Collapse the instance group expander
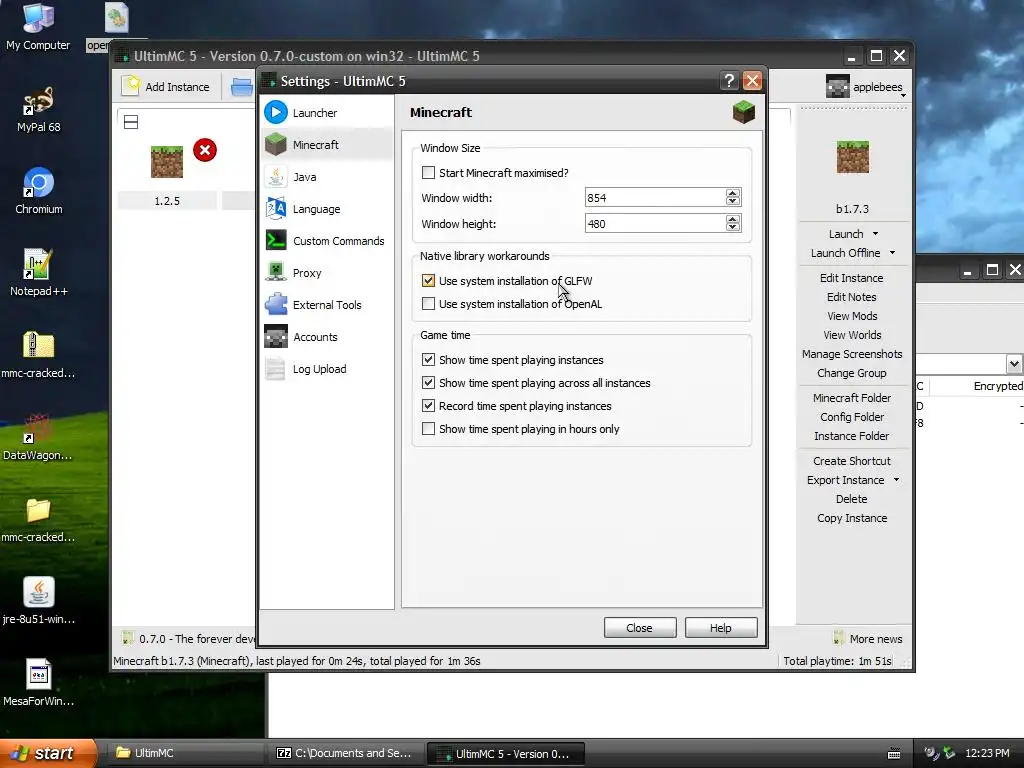The height and width of the screenshot is (768, 1024). (x=131, y=122)
